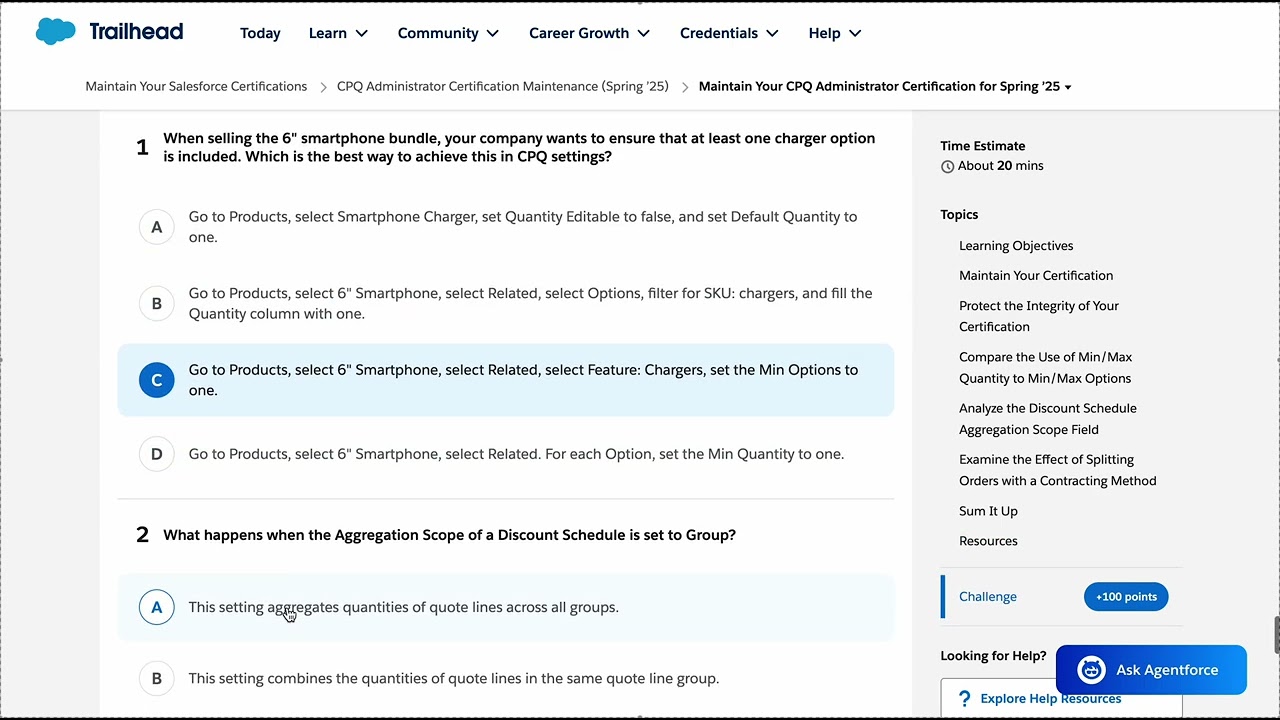Expand the Help menu
The image size is (1280, 720).
pos(835,33)
